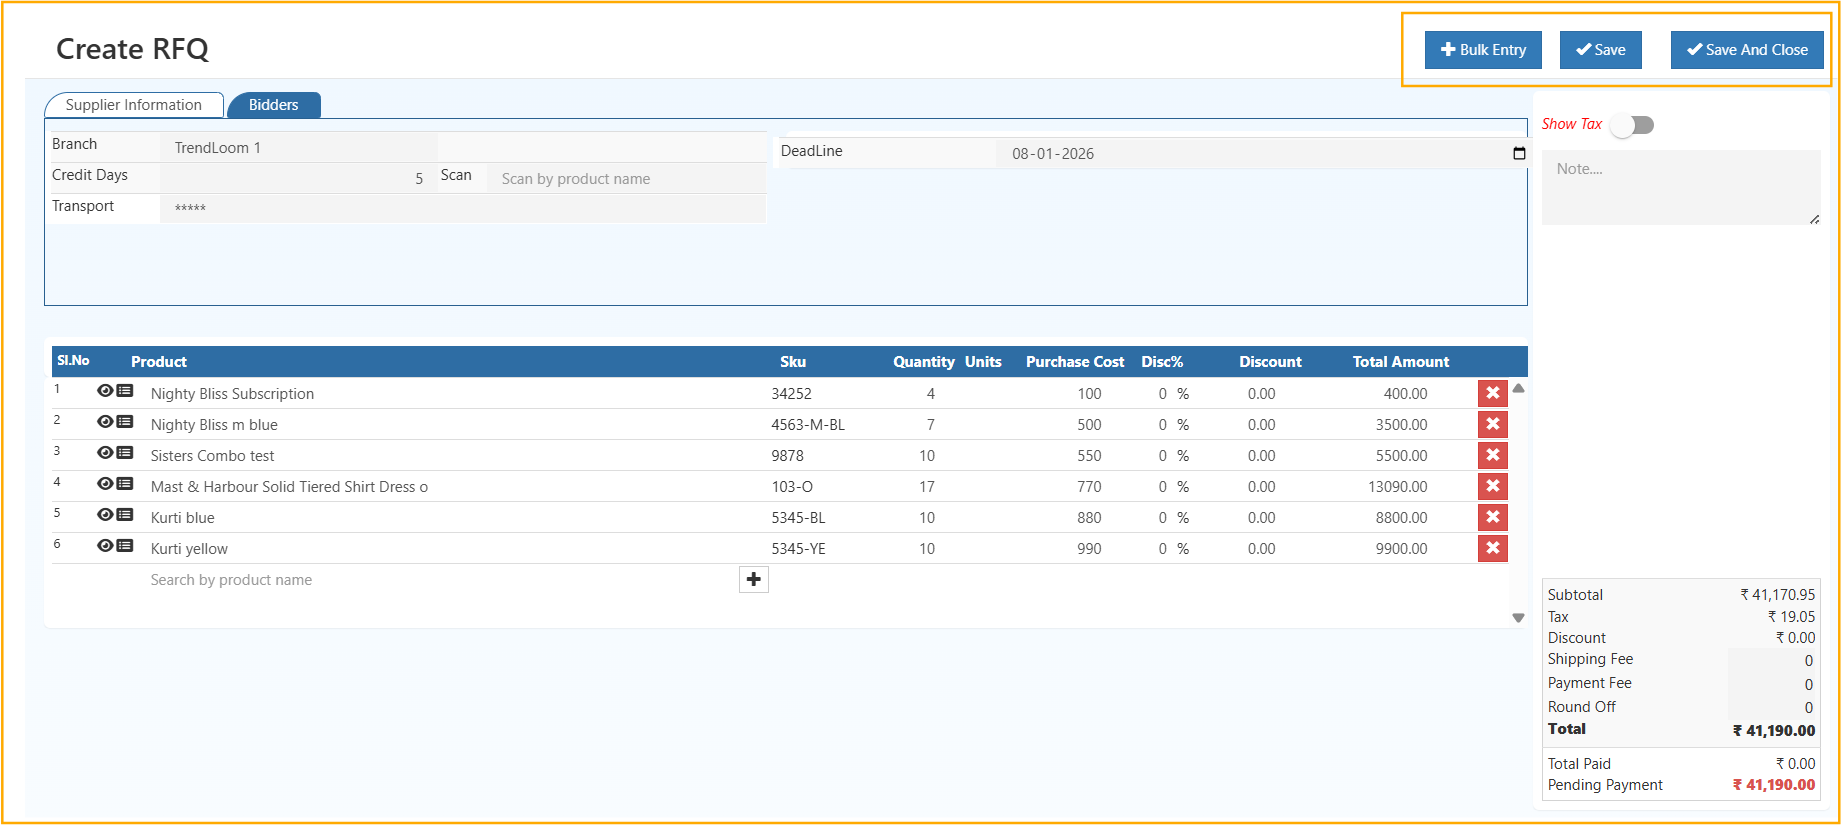1841x825 pixels.
Task: Click the Product column header
Action: pyautogui.click(x=159, y=362)
